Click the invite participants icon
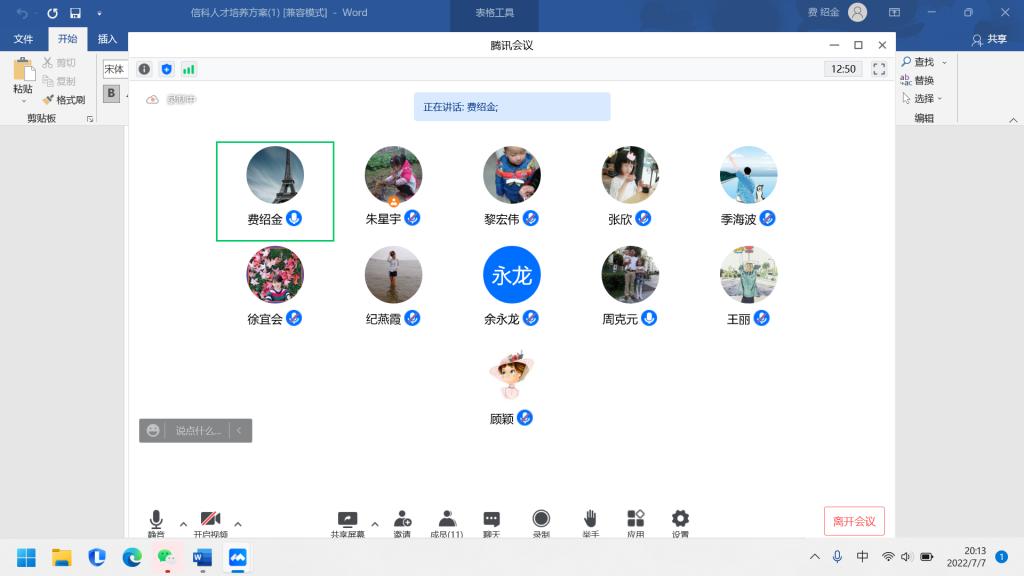Screen dimensions: 1024x576 pyautogui.click(x=402, y=519)
